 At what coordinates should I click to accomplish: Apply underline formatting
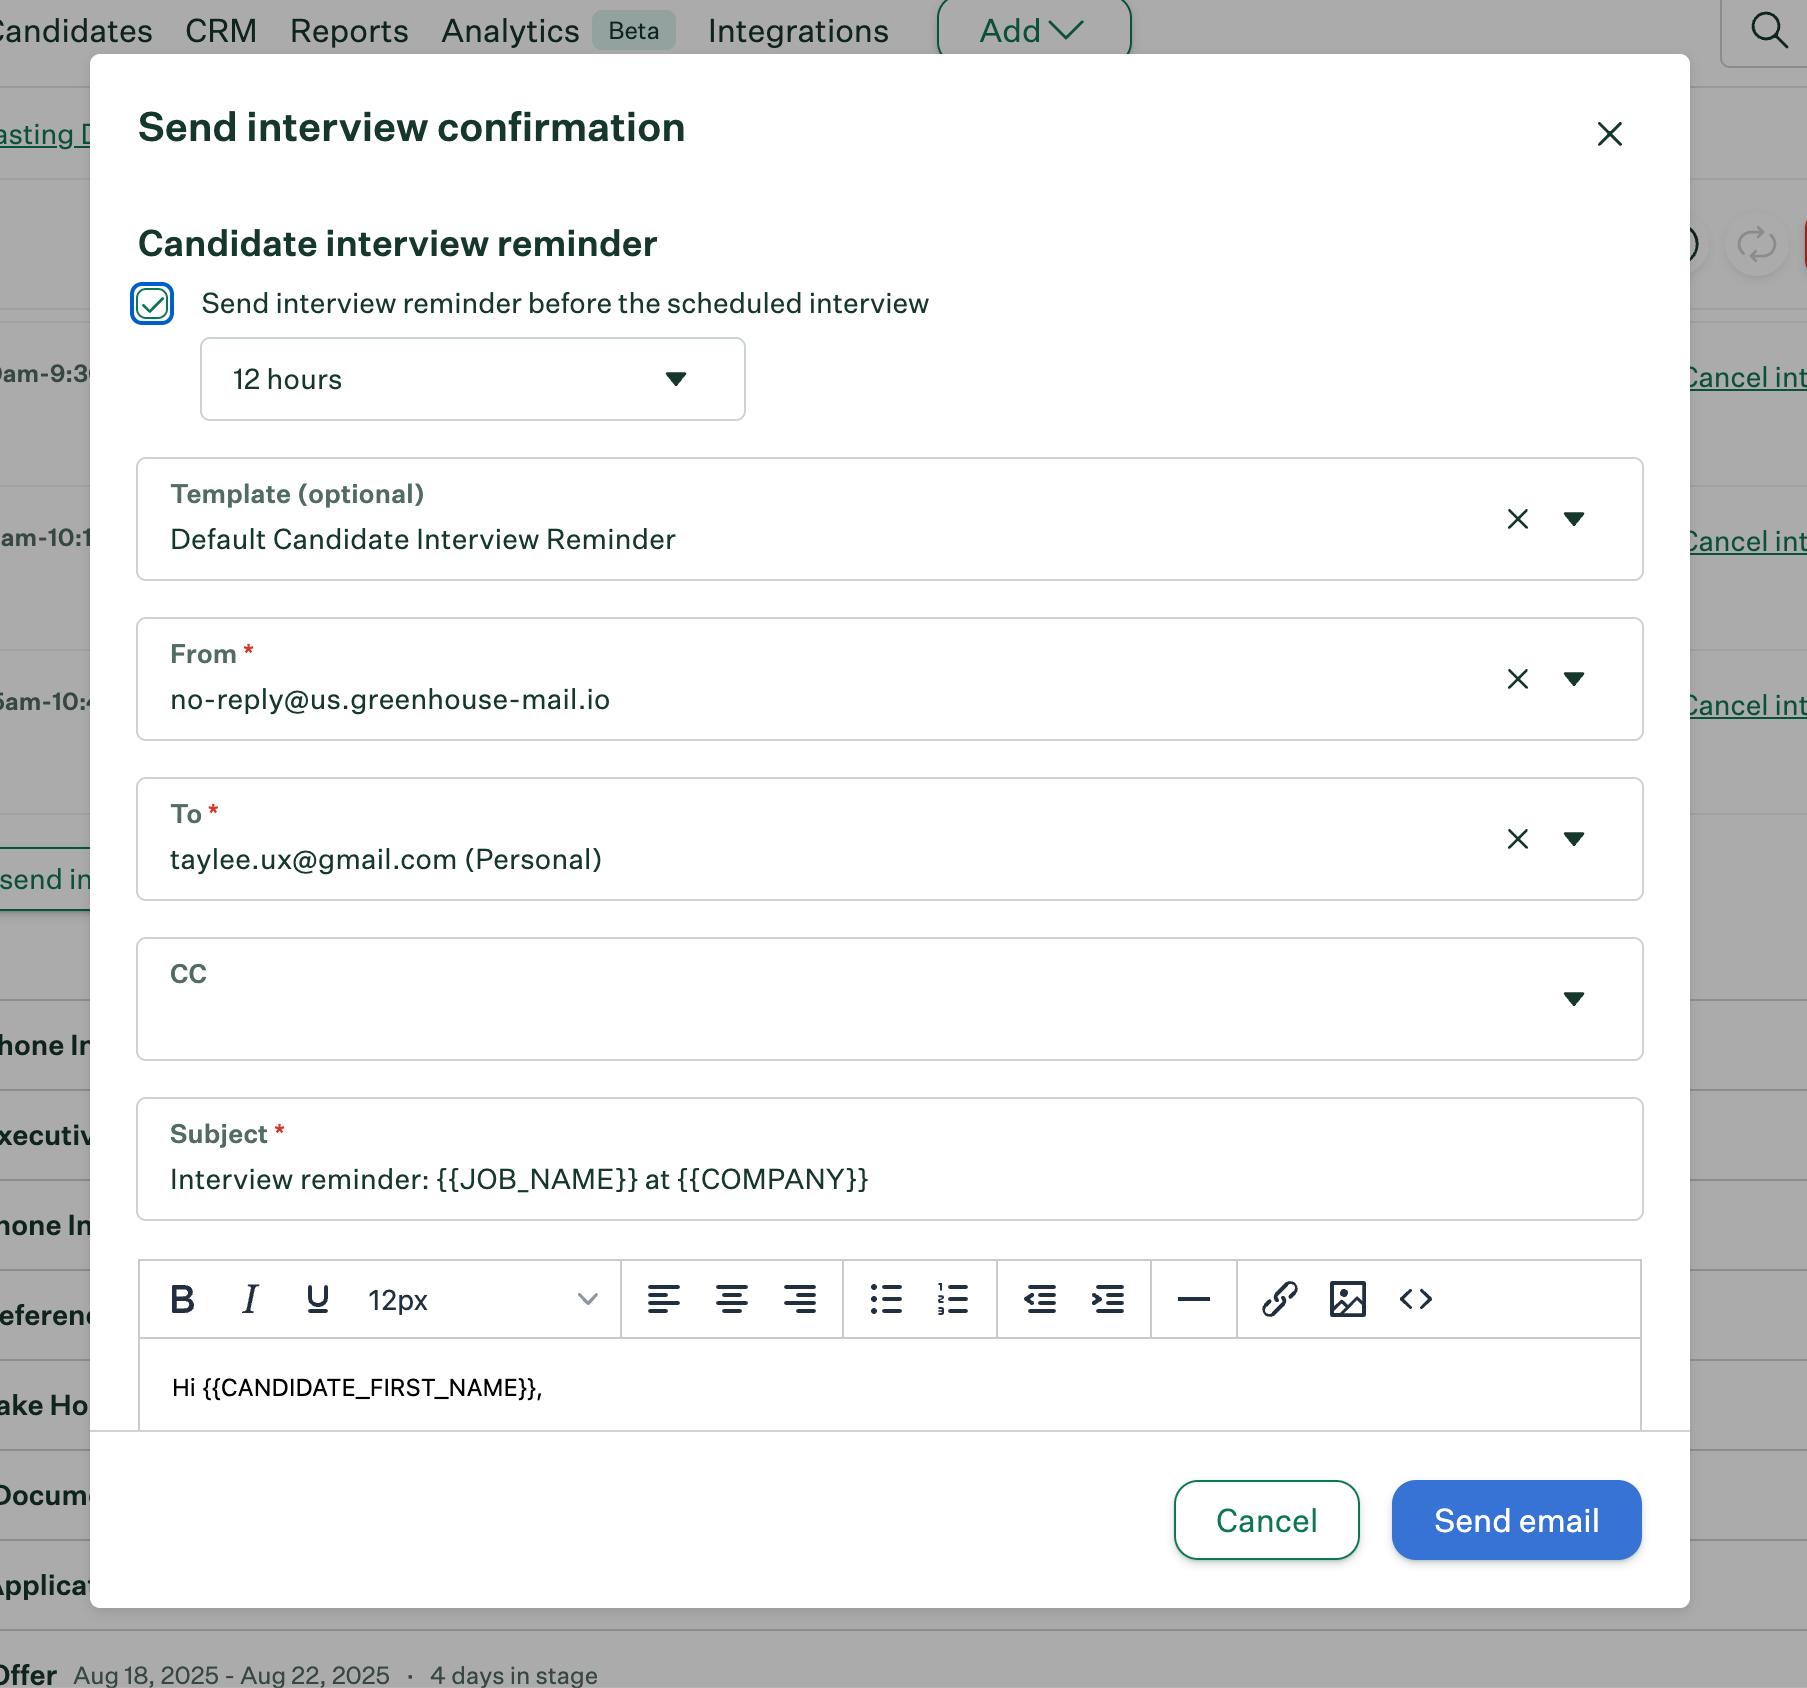coord(318,1299)
